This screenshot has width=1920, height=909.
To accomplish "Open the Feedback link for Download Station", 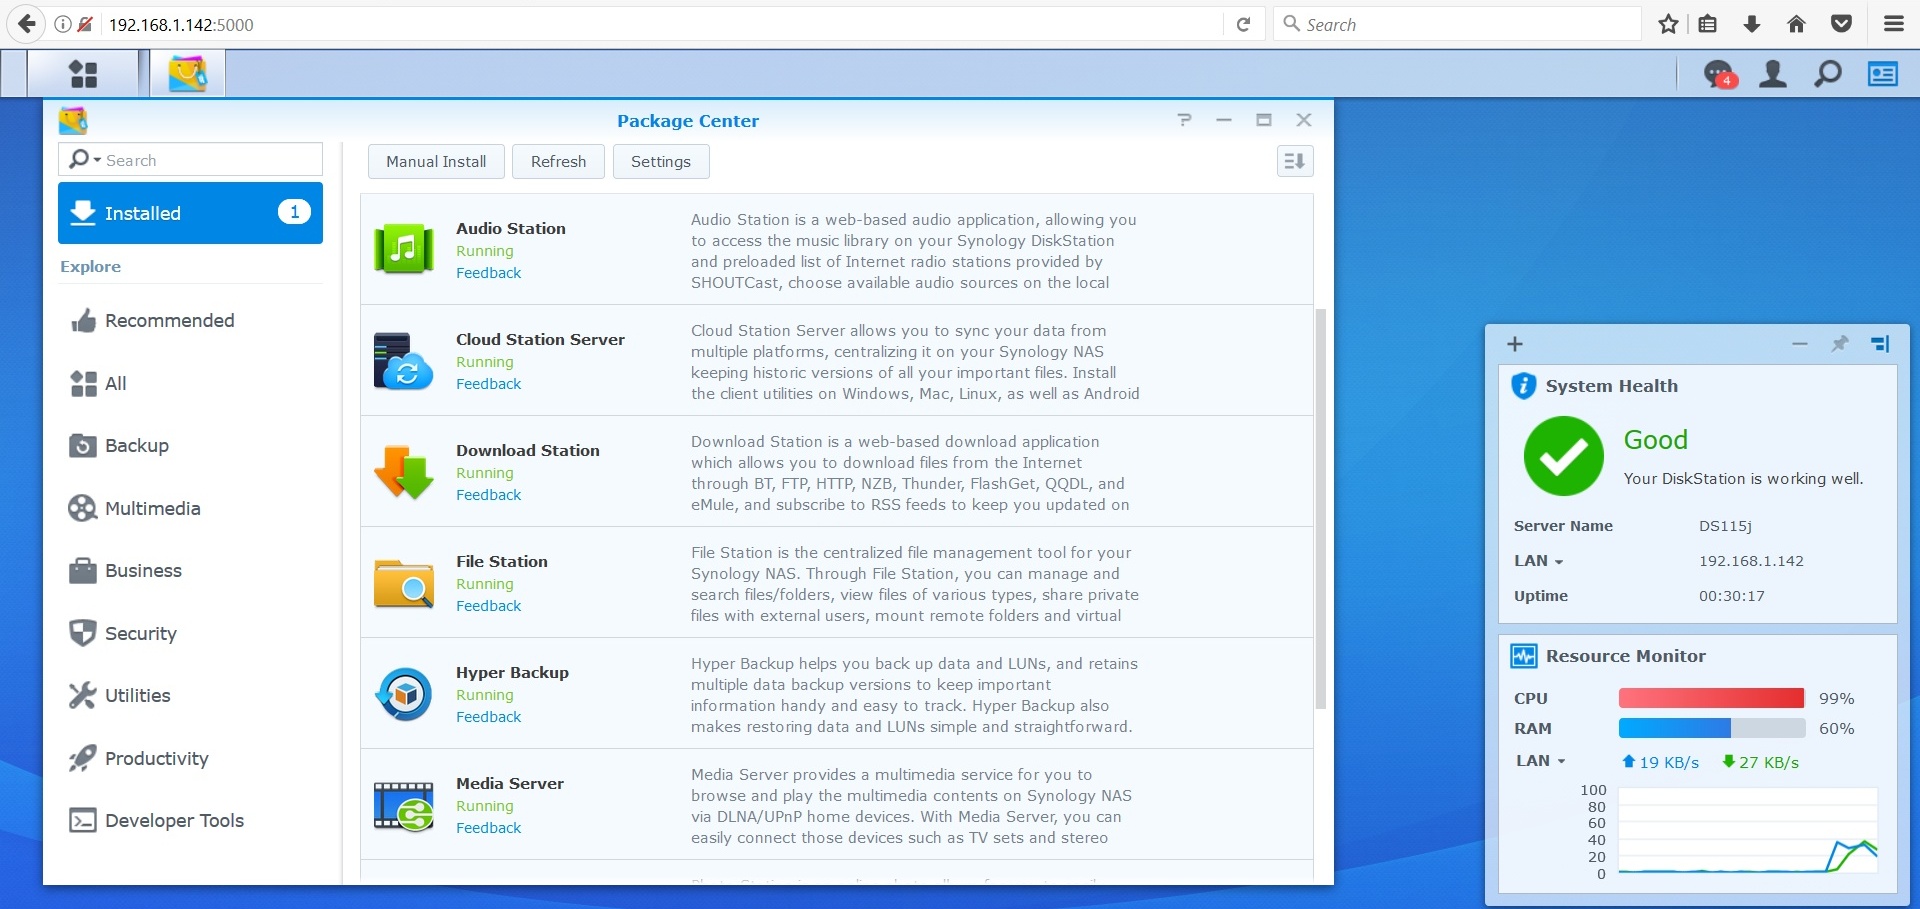I will 489,495.
